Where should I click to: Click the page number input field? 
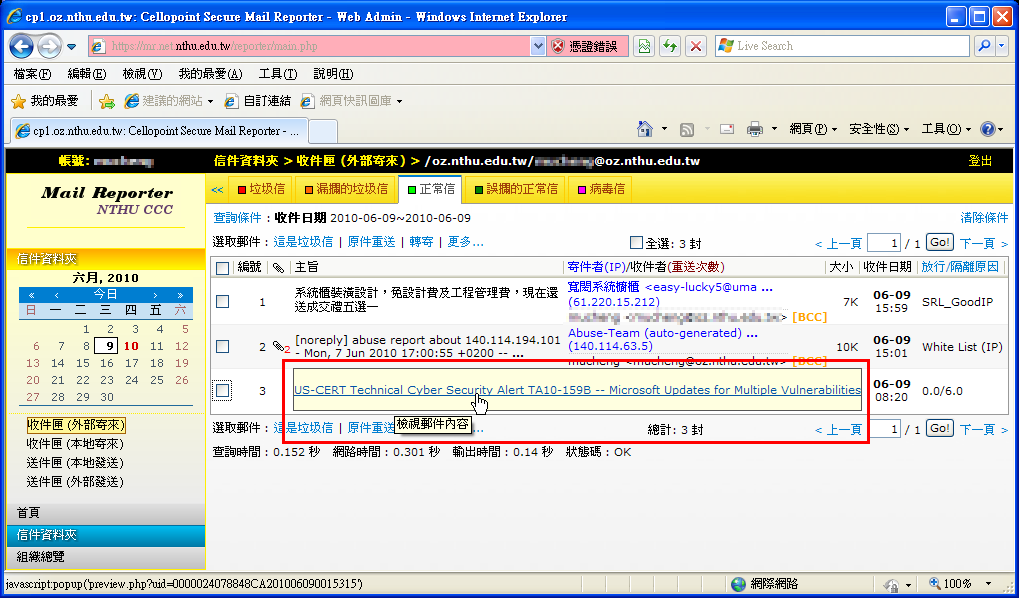pos(883,243)
